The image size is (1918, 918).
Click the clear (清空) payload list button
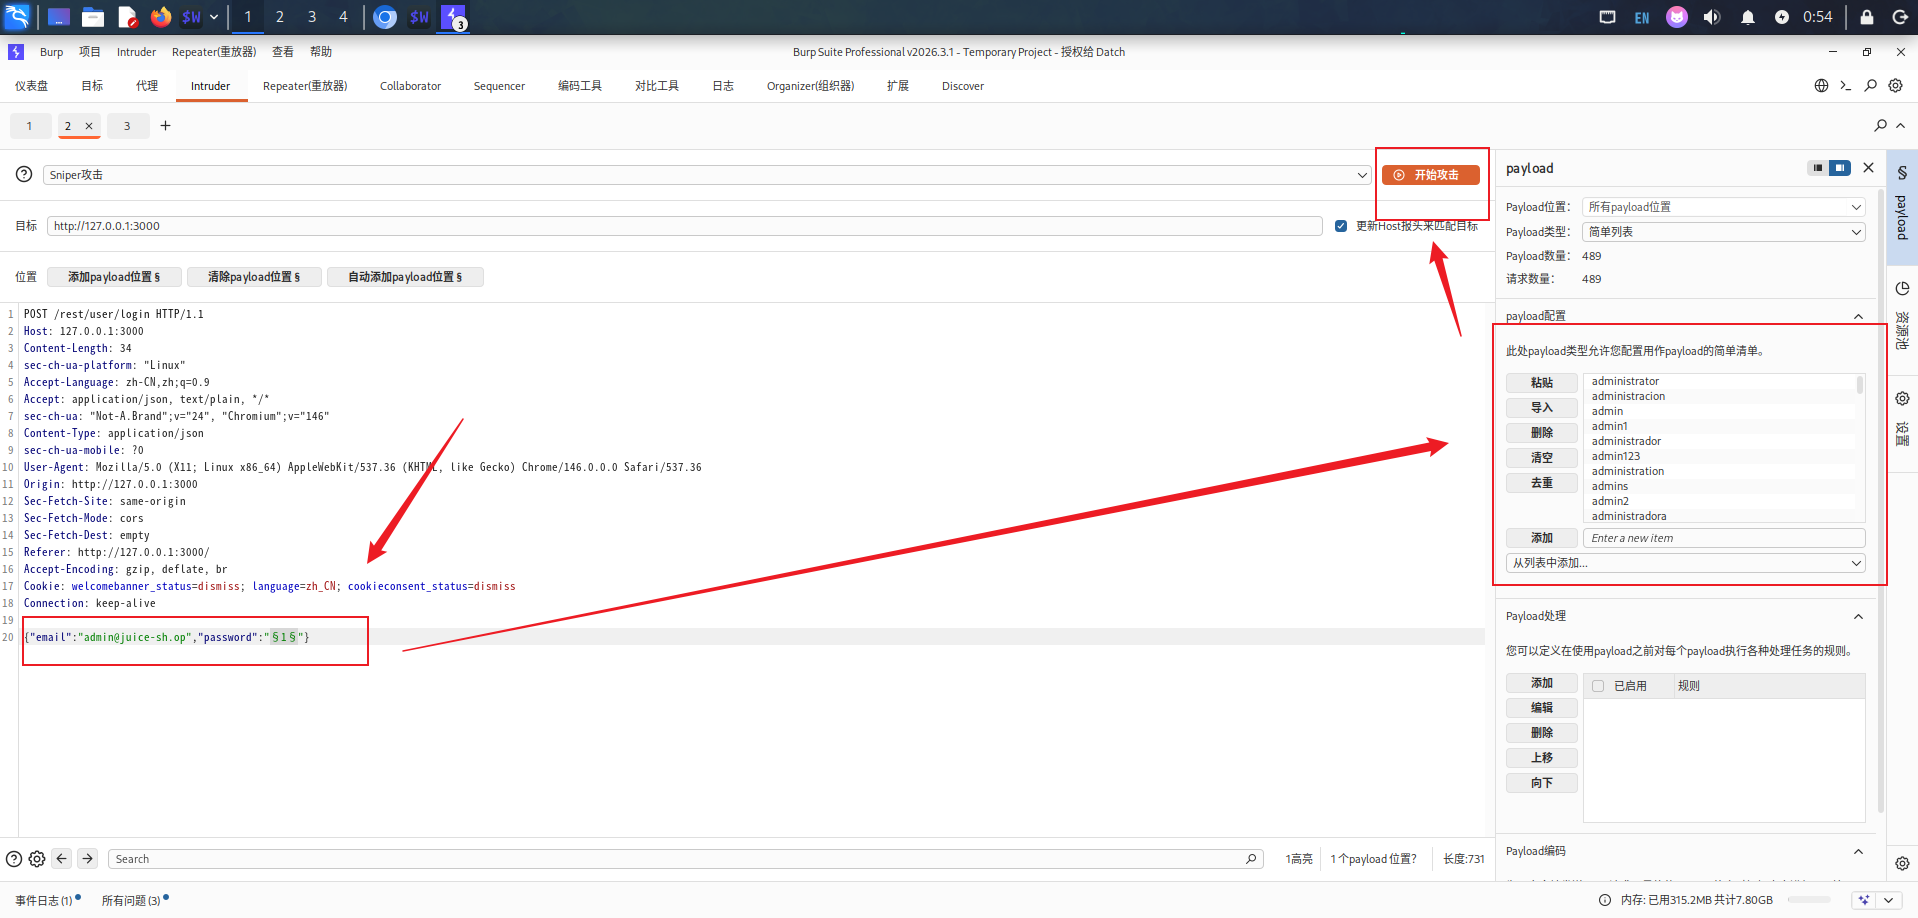coord(1542,458)
